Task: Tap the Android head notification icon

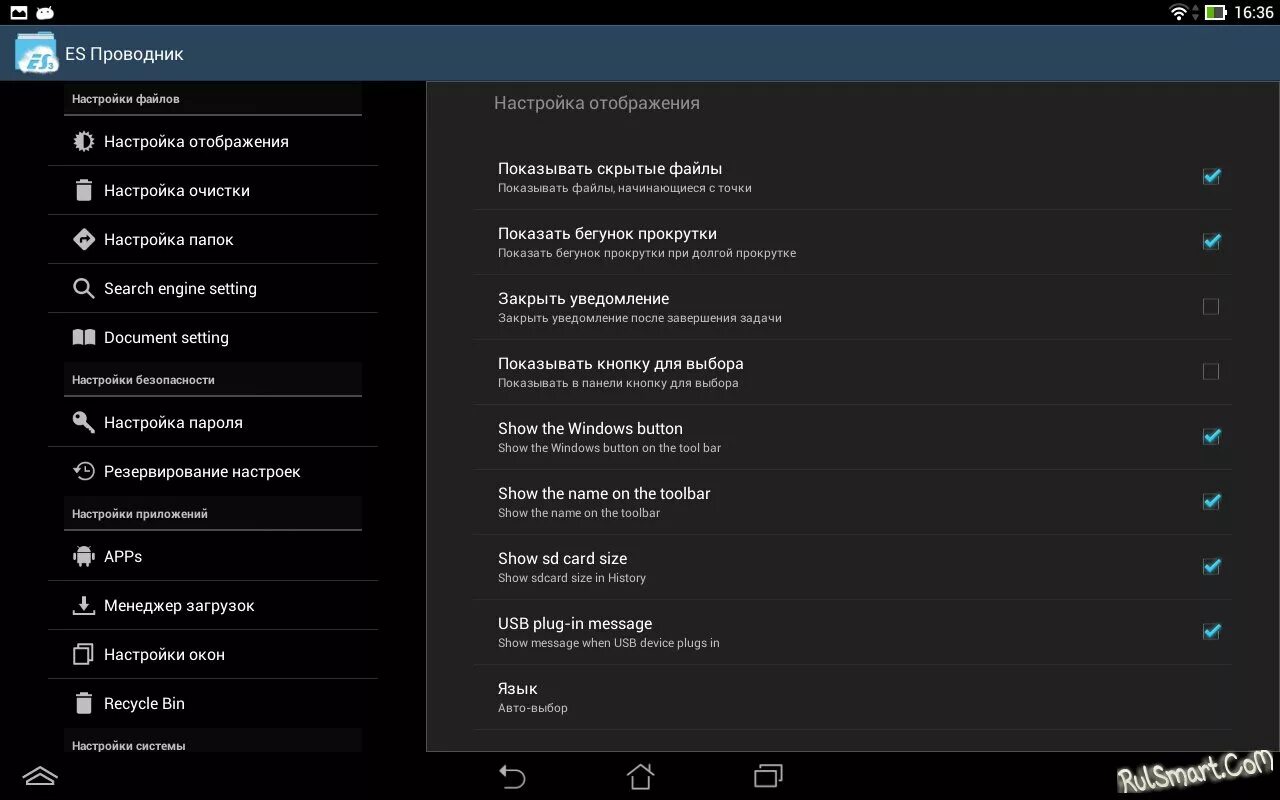Action: click(x=45, y=12)
